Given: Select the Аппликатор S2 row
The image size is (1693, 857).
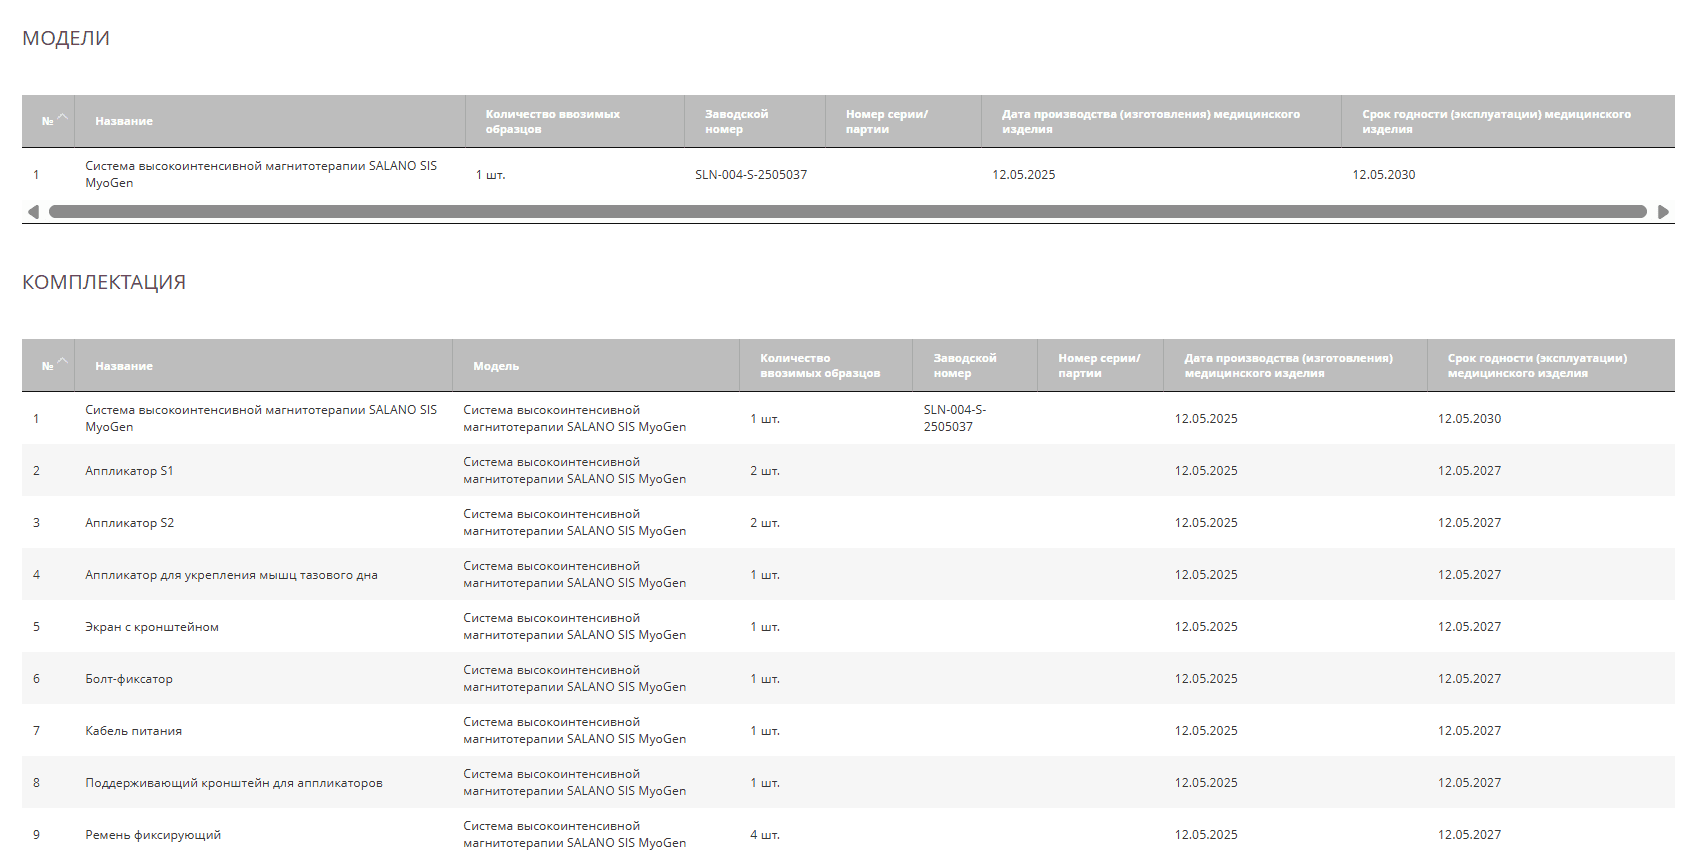Looking at the screenshot, I should point(129,523).
